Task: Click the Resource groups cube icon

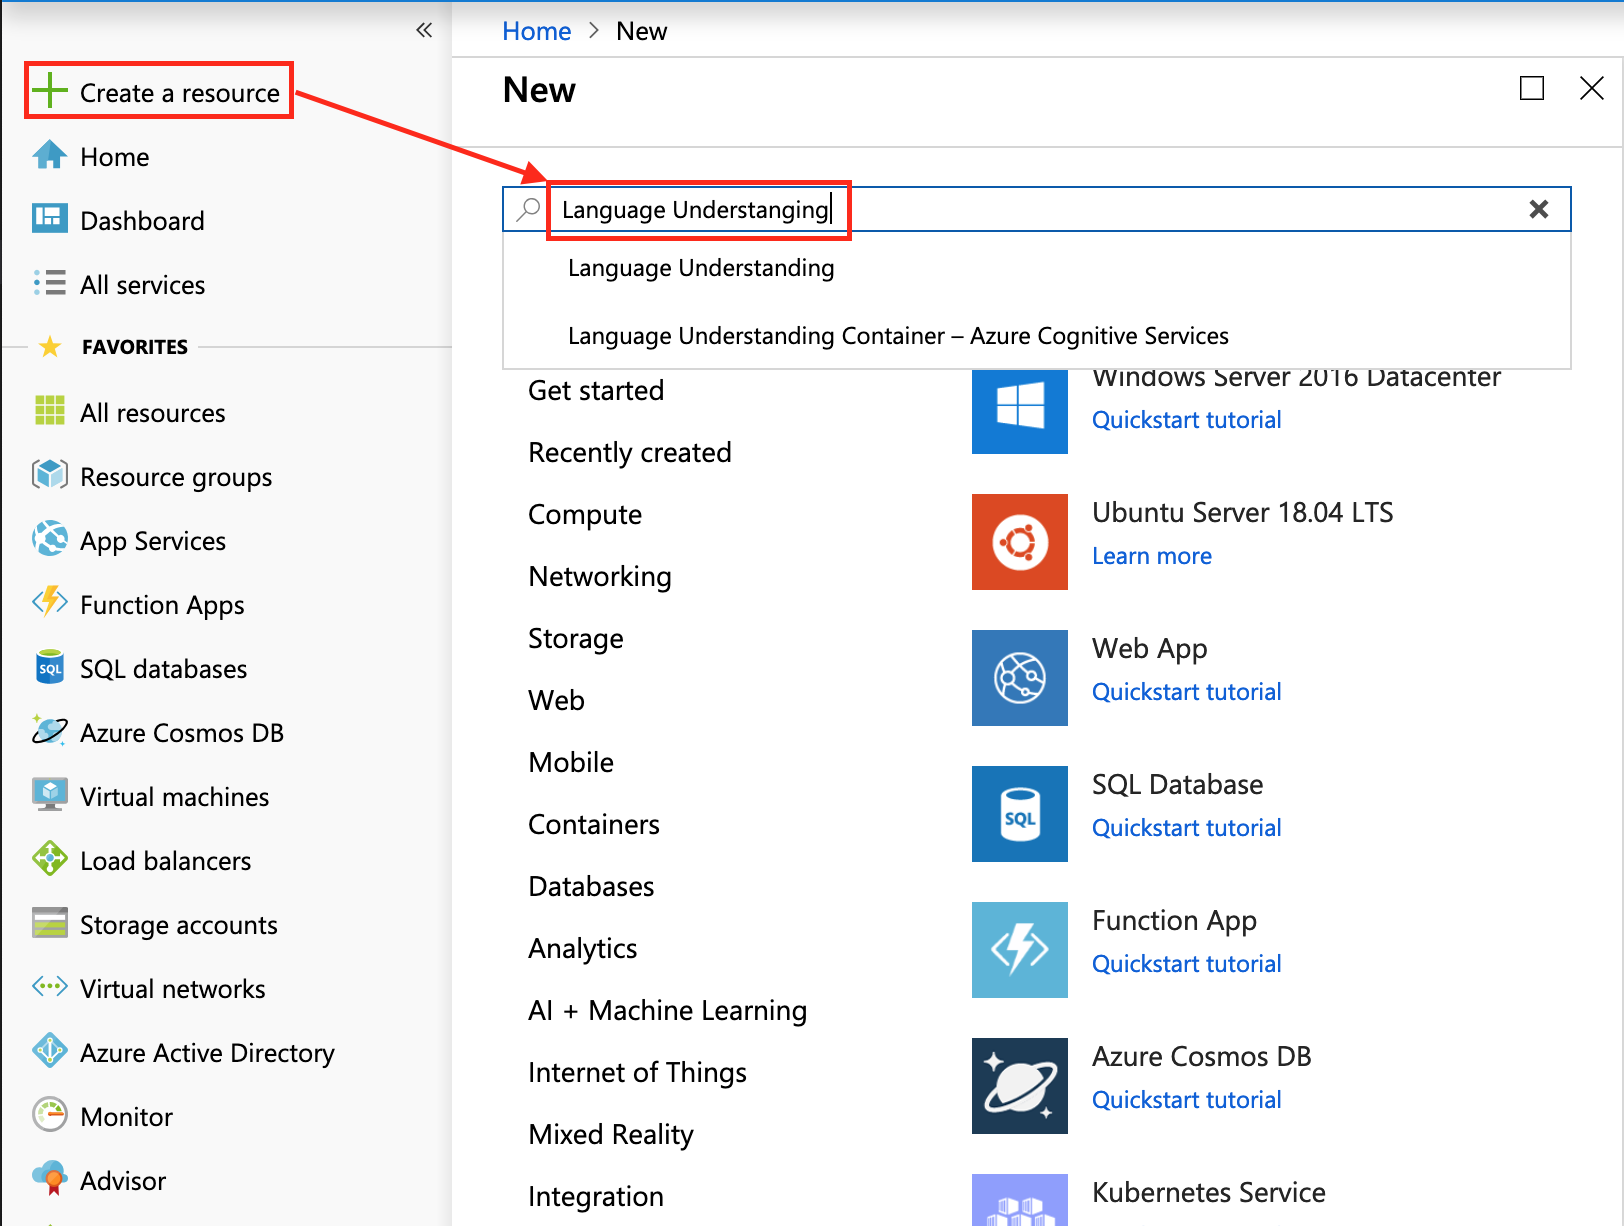Action: [49, 475]
